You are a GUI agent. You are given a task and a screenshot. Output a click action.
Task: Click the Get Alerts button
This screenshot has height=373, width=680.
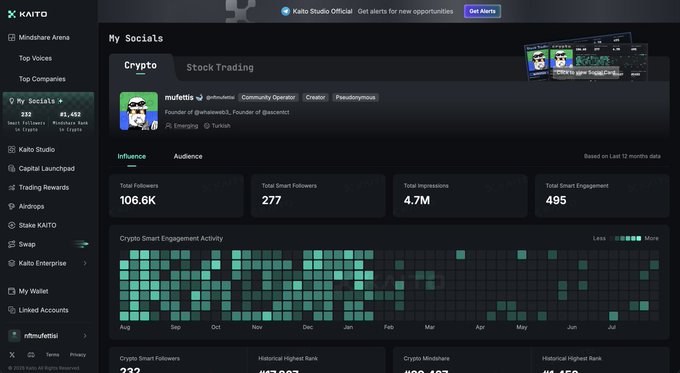pos(482,11)
